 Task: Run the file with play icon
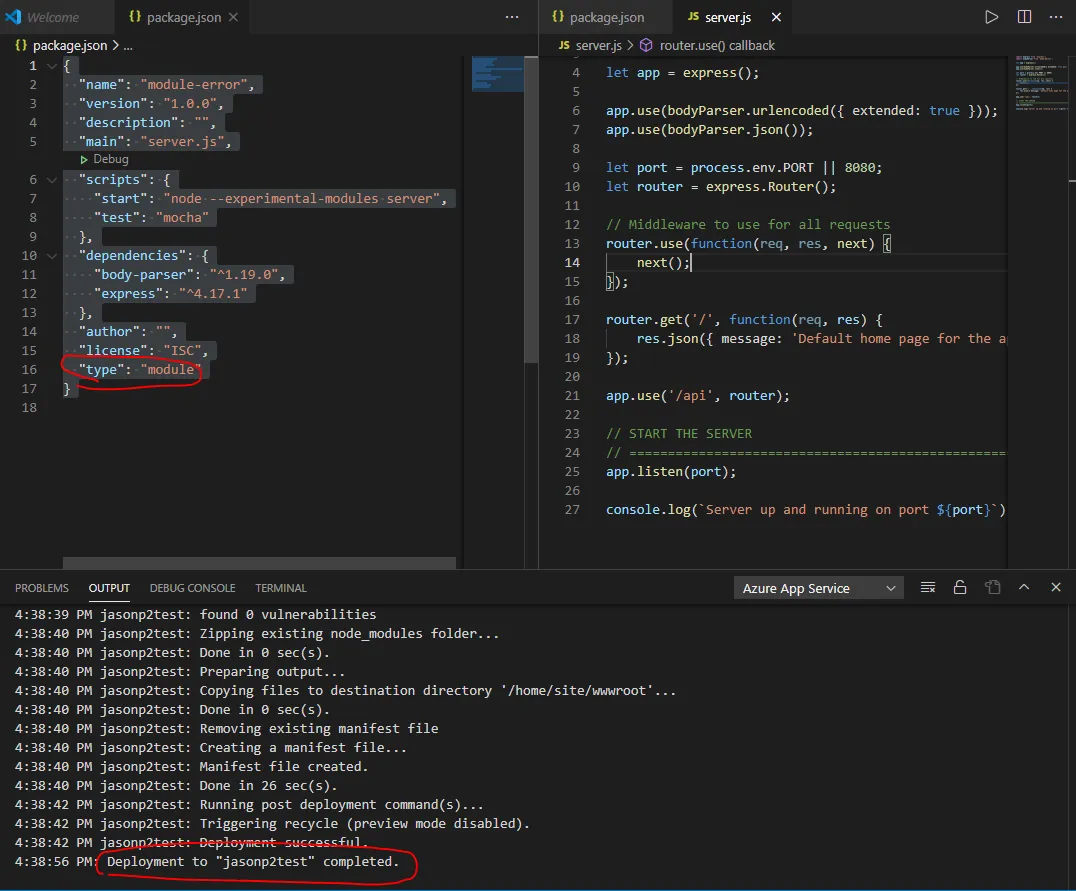coord(992,17)
